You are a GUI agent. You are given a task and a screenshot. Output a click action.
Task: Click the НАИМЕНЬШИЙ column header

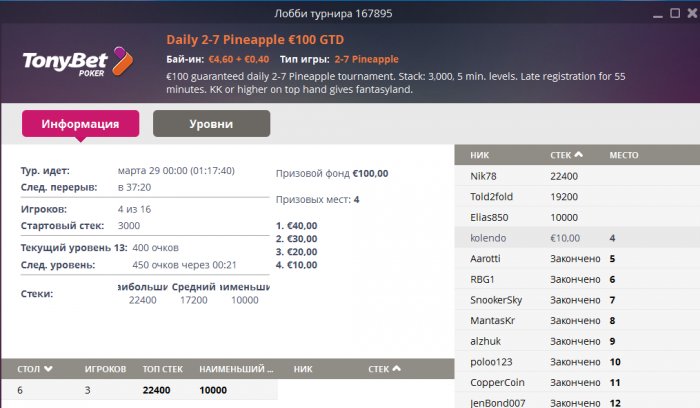[236, 369]
